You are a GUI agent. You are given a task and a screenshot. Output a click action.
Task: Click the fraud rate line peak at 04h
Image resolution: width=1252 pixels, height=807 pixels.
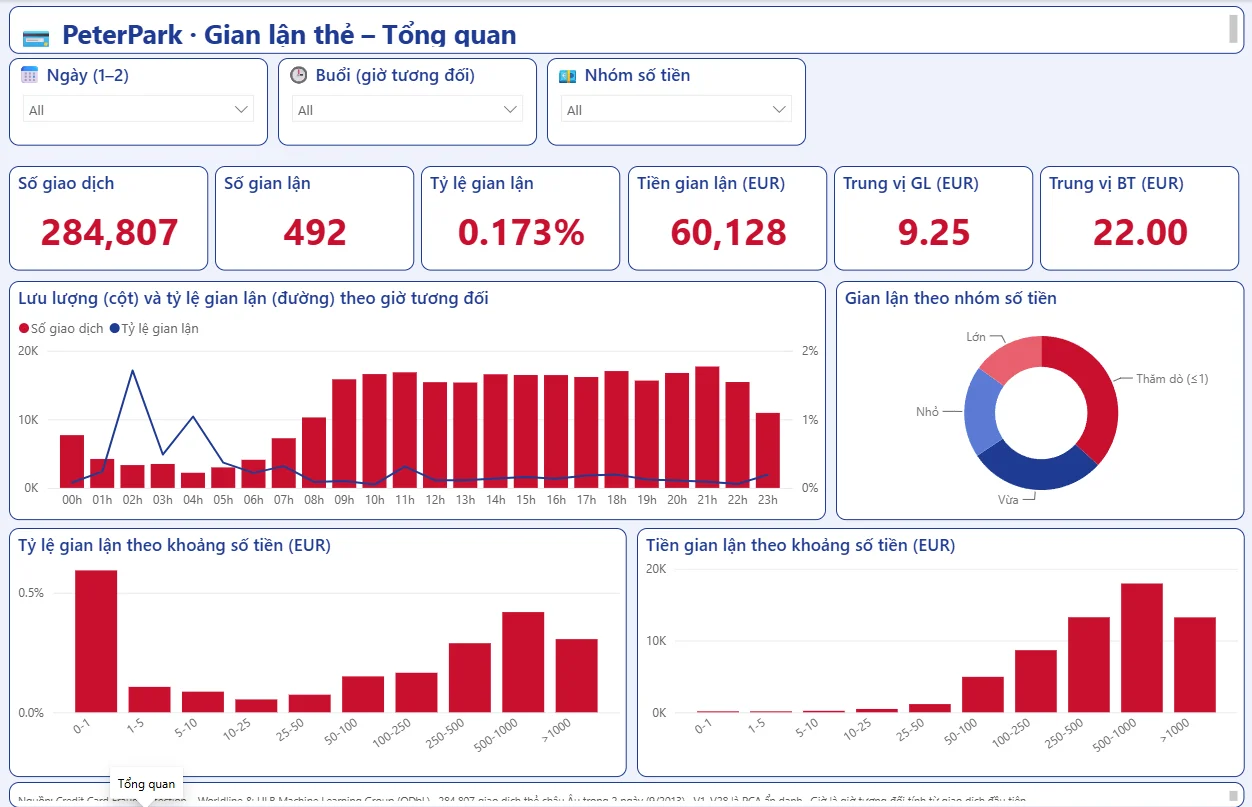[193, 416]
